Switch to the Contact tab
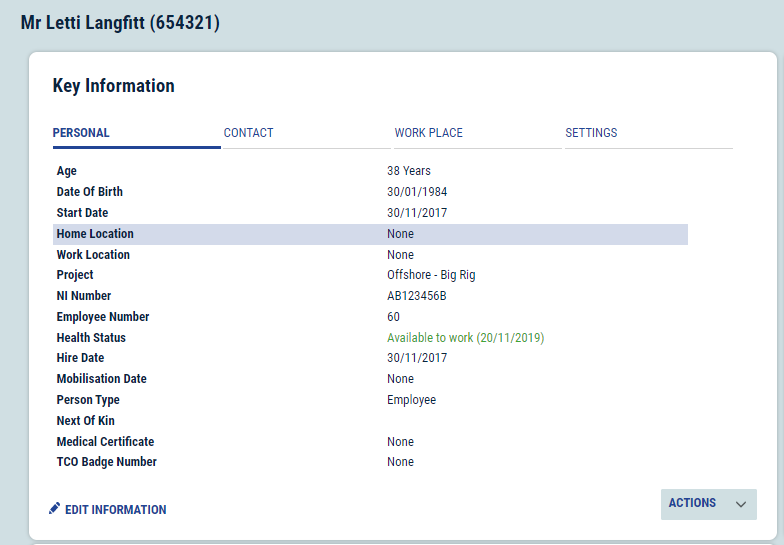 pyautogui.click(x=249, y=133)
